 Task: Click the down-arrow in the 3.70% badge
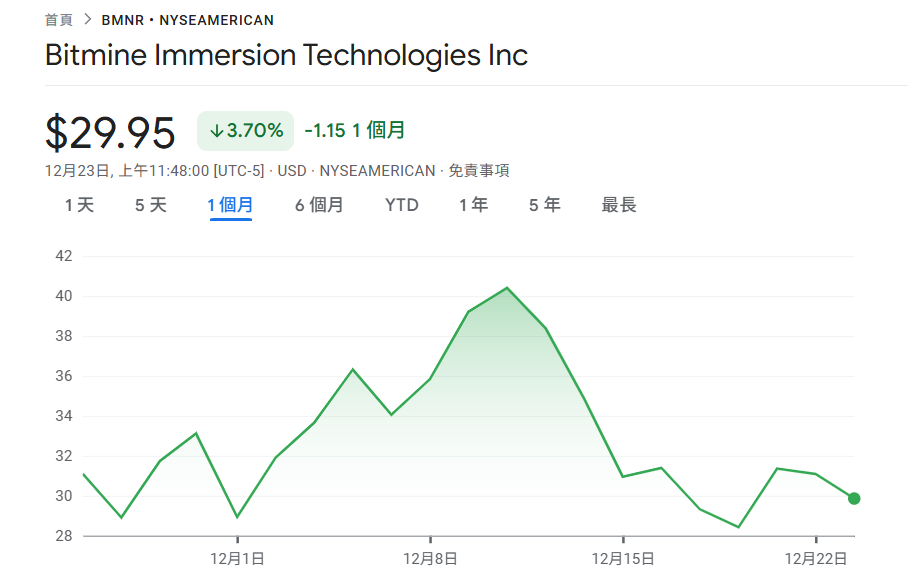click(x=219, y=129)
